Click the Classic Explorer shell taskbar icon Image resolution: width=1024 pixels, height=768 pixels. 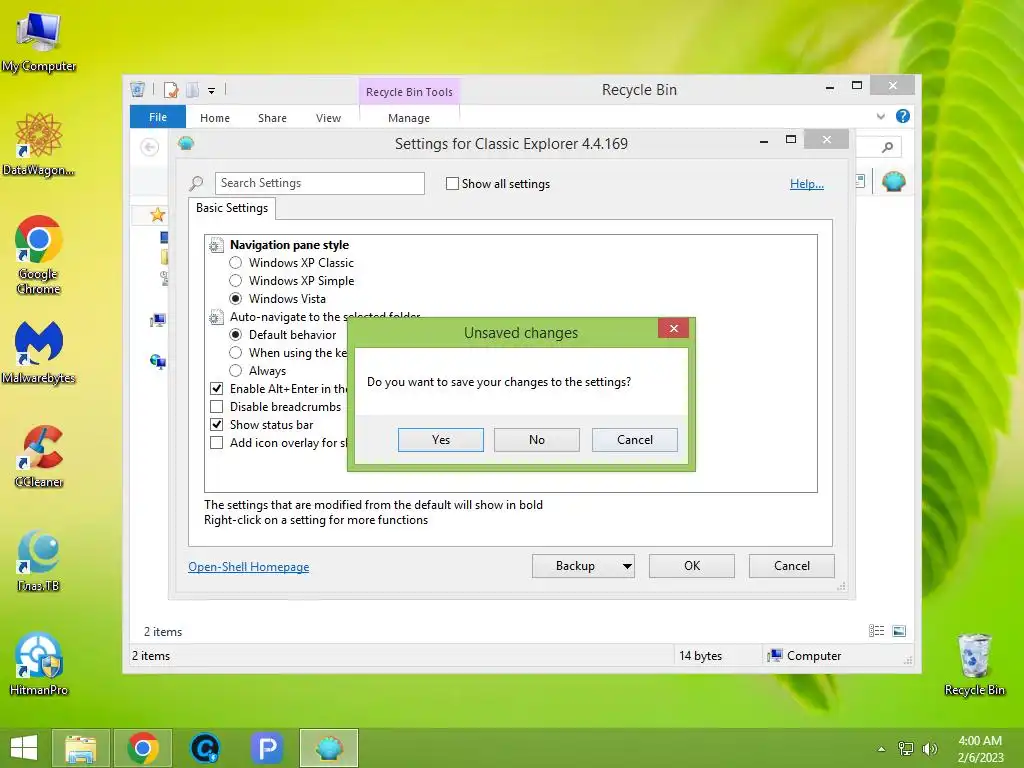tap(329, 748)
